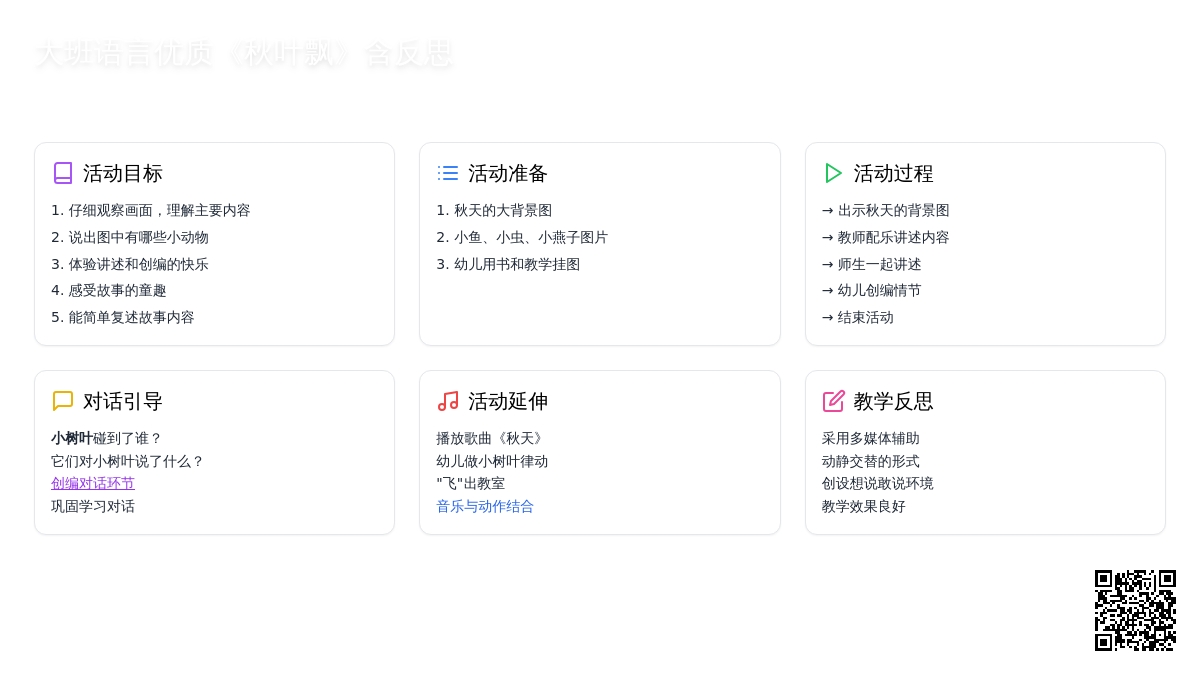Viewport: 1200px width, 675px height.
Task: Select list item 小鱼、小虫、小燕子图片
Action: point(530,238)
